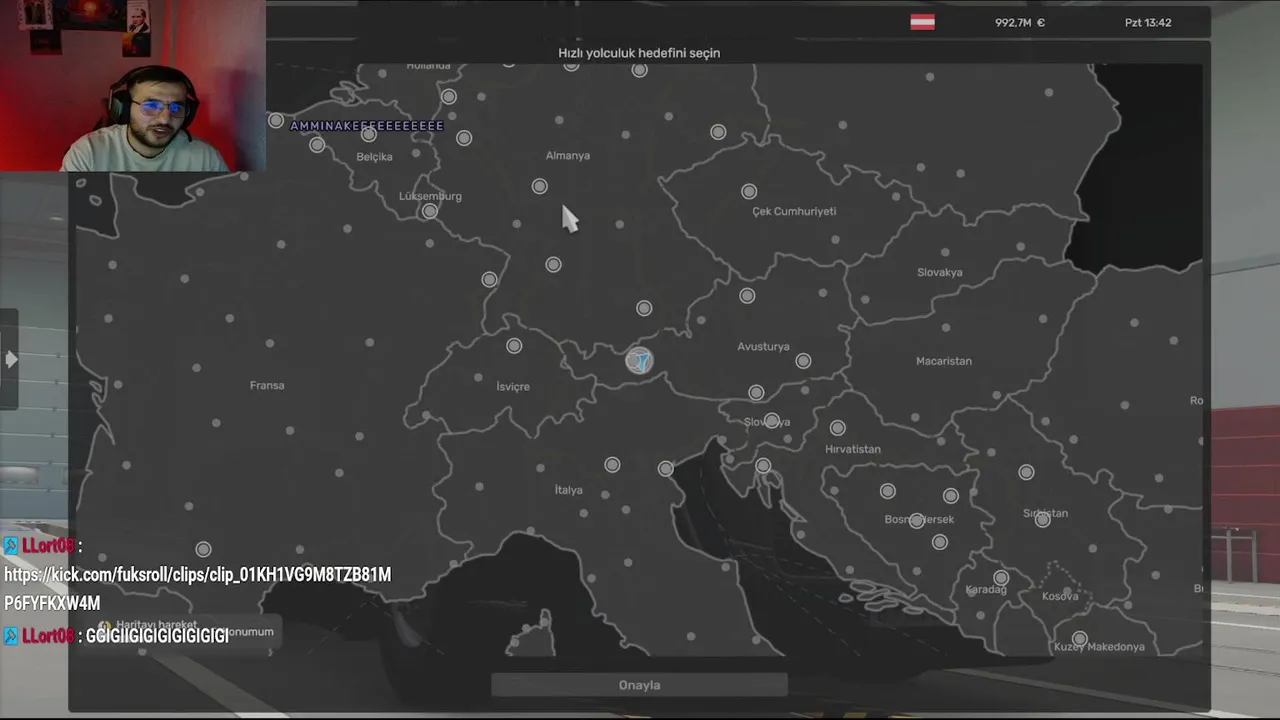Click the Slovakya country label
The image size is (1280, 720).
pos(940,272)
